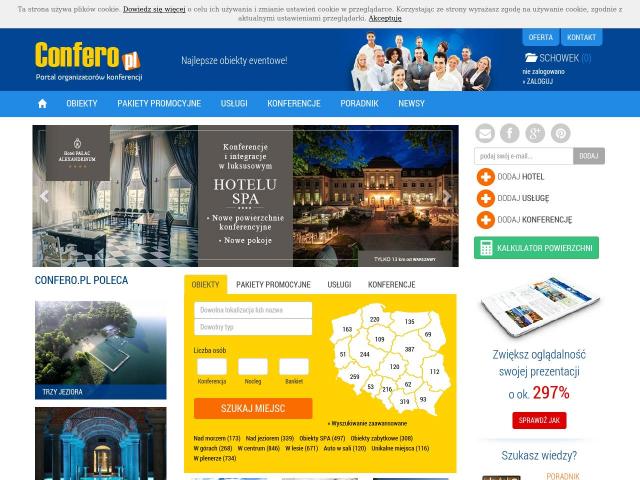This screenshot has height=480, width=640.
Task: Open the Schowek folder icon
Action: [531, 58]
